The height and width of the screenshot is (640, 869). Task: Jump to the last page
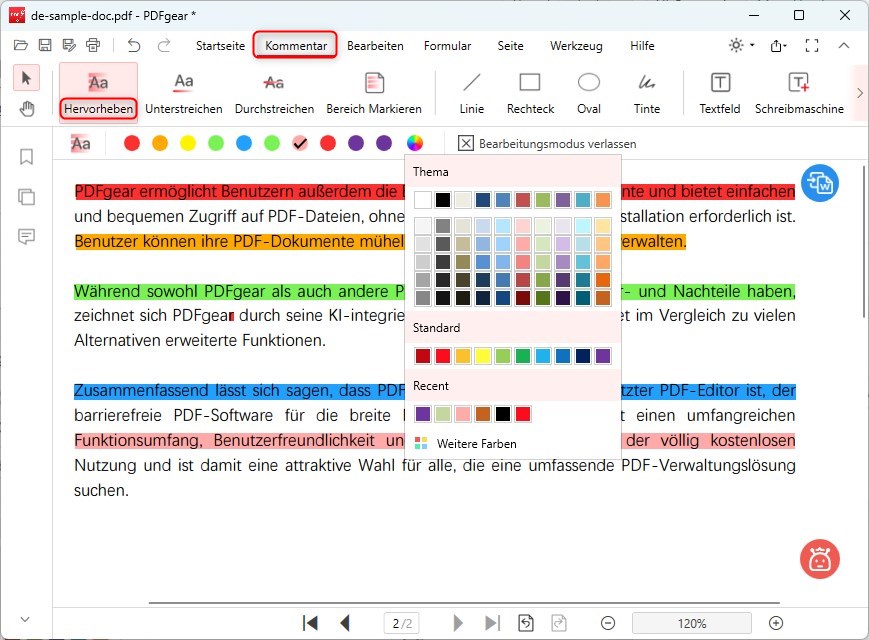coord(492,623)
